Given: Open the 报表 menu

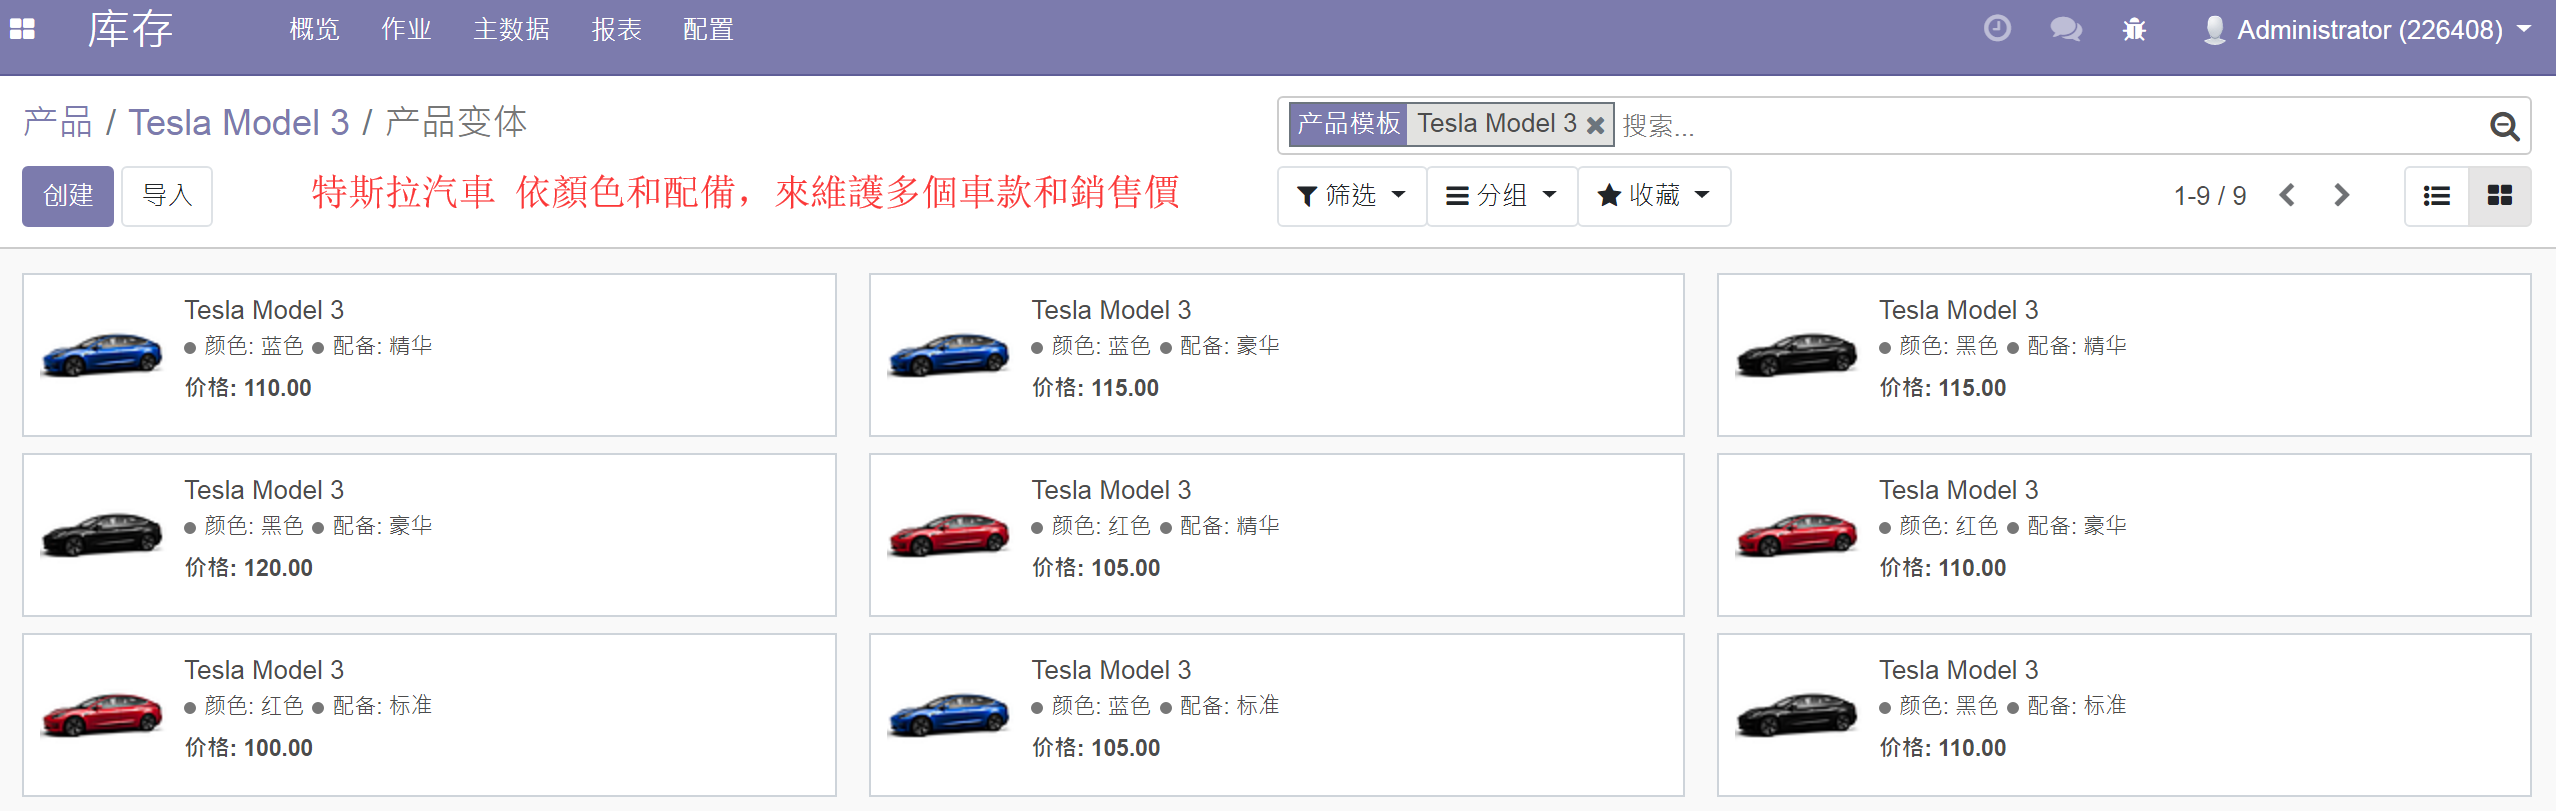Looking at the screenshot, I should 616,30.
